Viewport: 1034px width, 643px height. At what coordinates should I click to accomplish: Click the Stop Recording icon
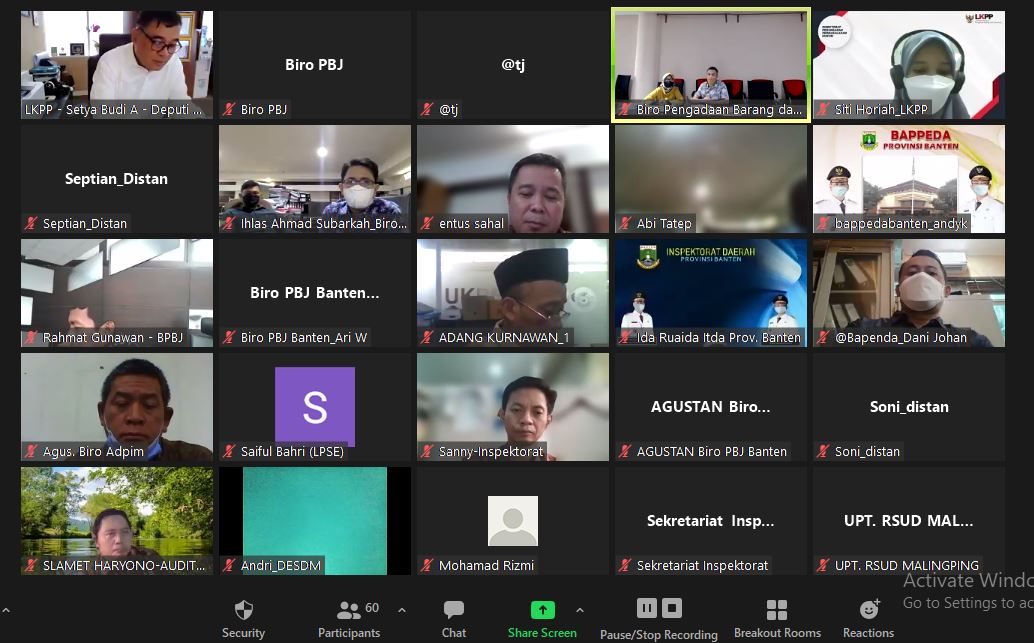[671, 607]
